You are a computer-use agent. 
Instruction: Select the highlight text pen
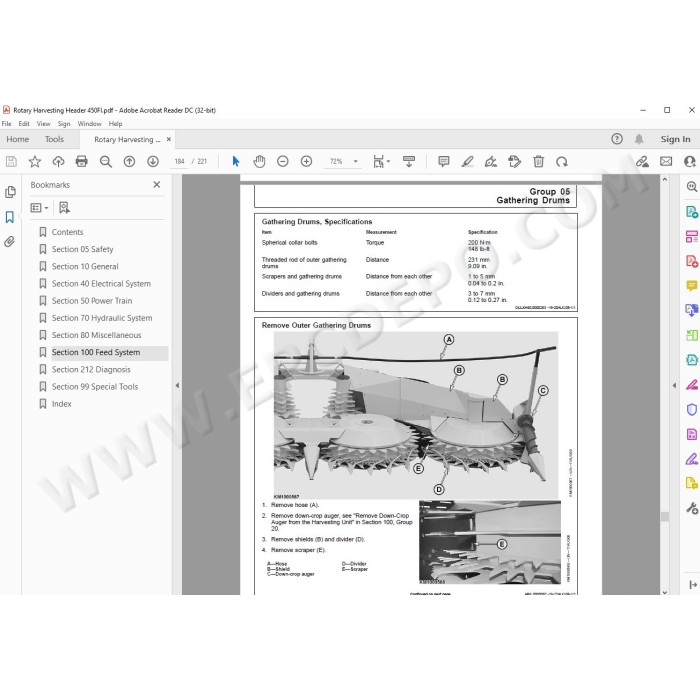coord(467,162)
